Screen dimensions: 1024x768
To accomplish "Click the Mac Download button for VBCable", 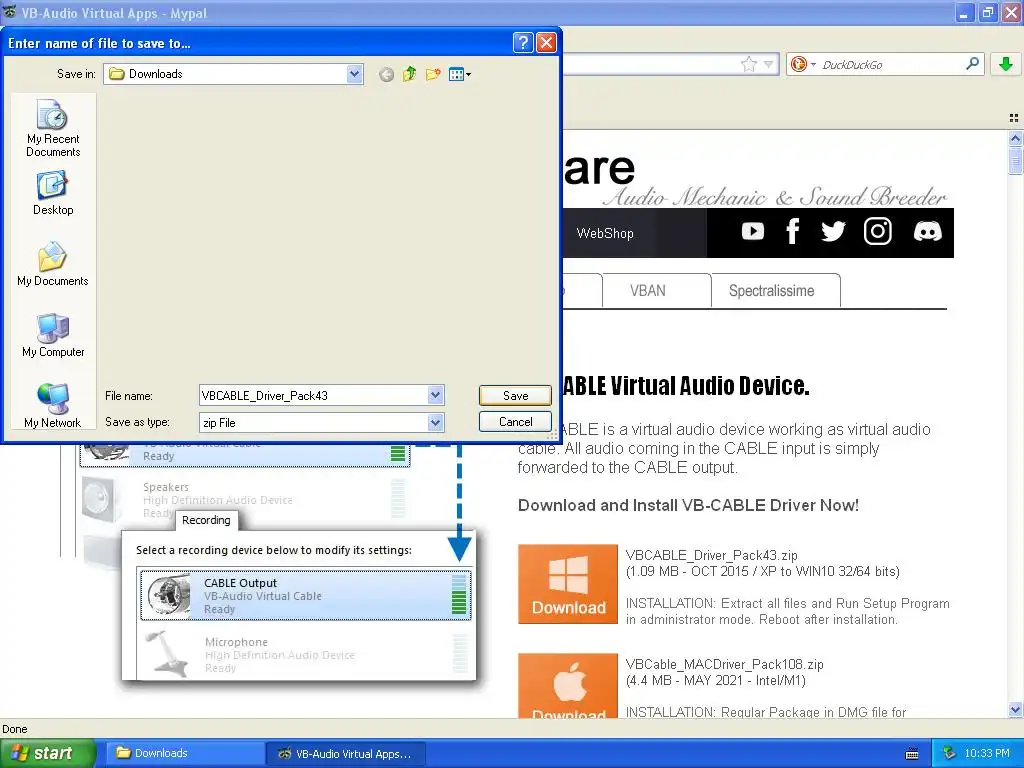I will (x=568, y=686).
